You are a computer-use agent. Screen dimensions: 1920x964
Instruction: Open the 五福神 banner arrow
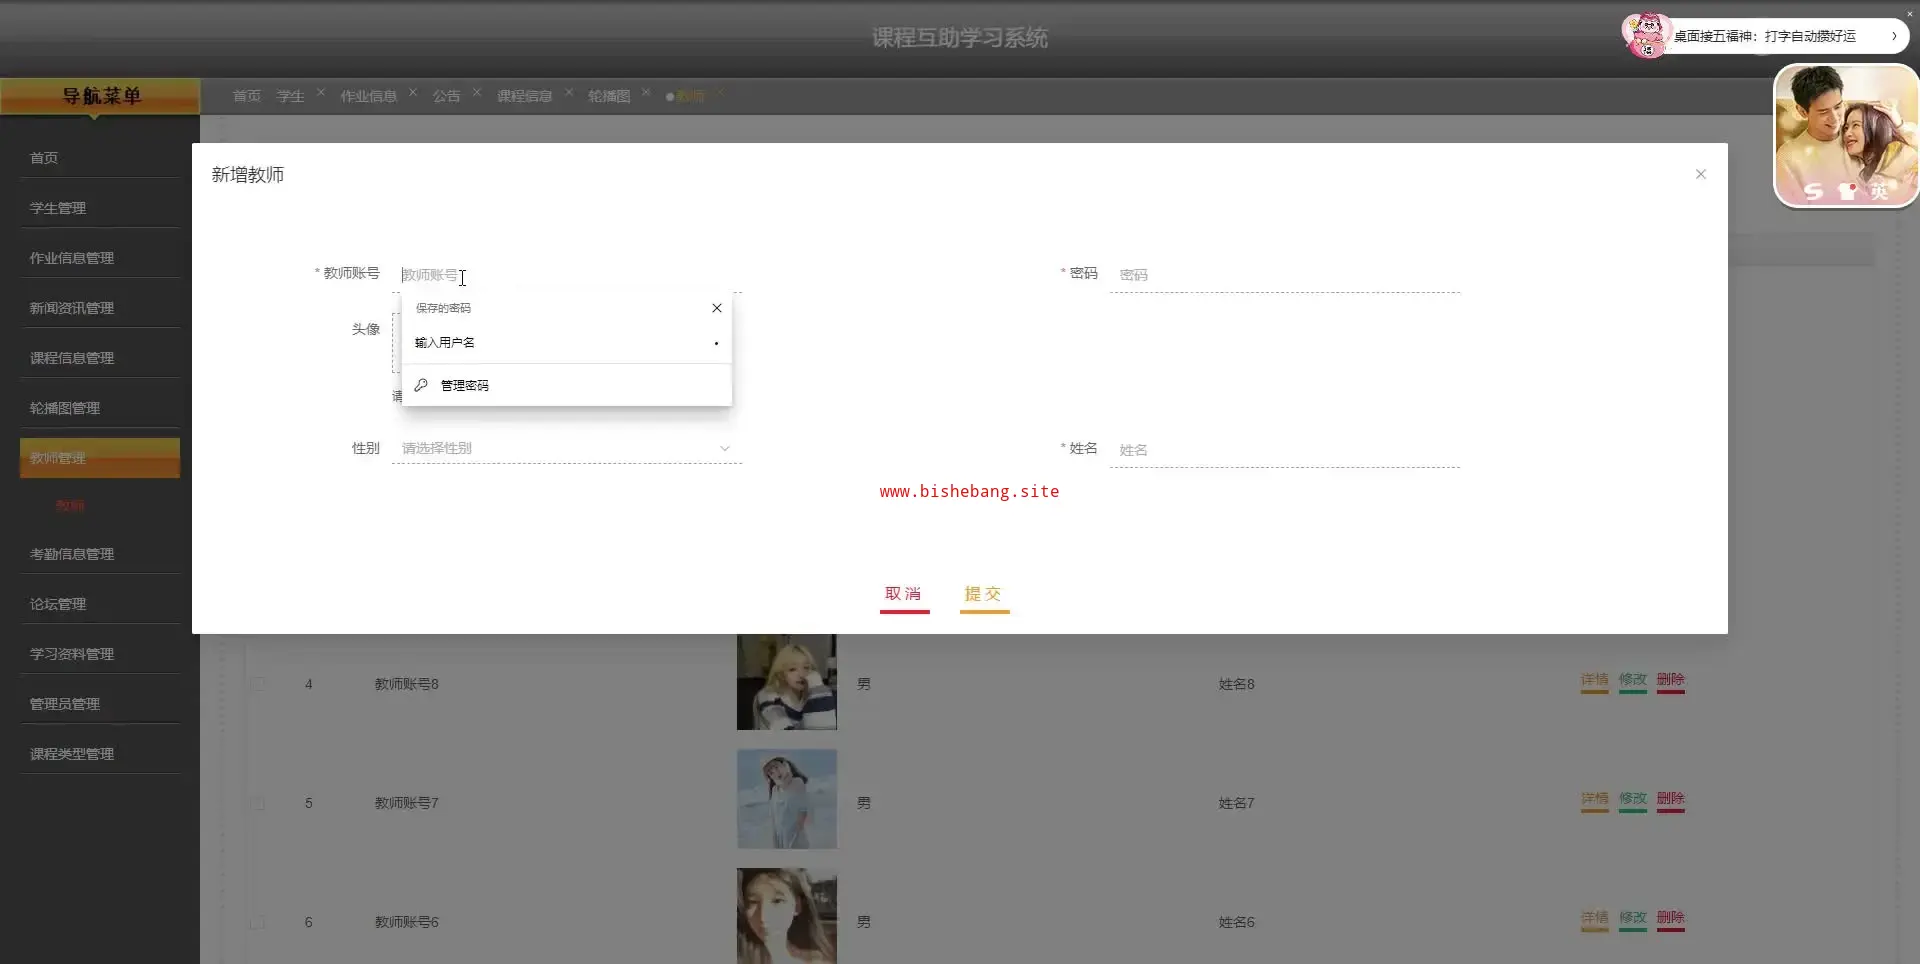[x=1894, y=36]
